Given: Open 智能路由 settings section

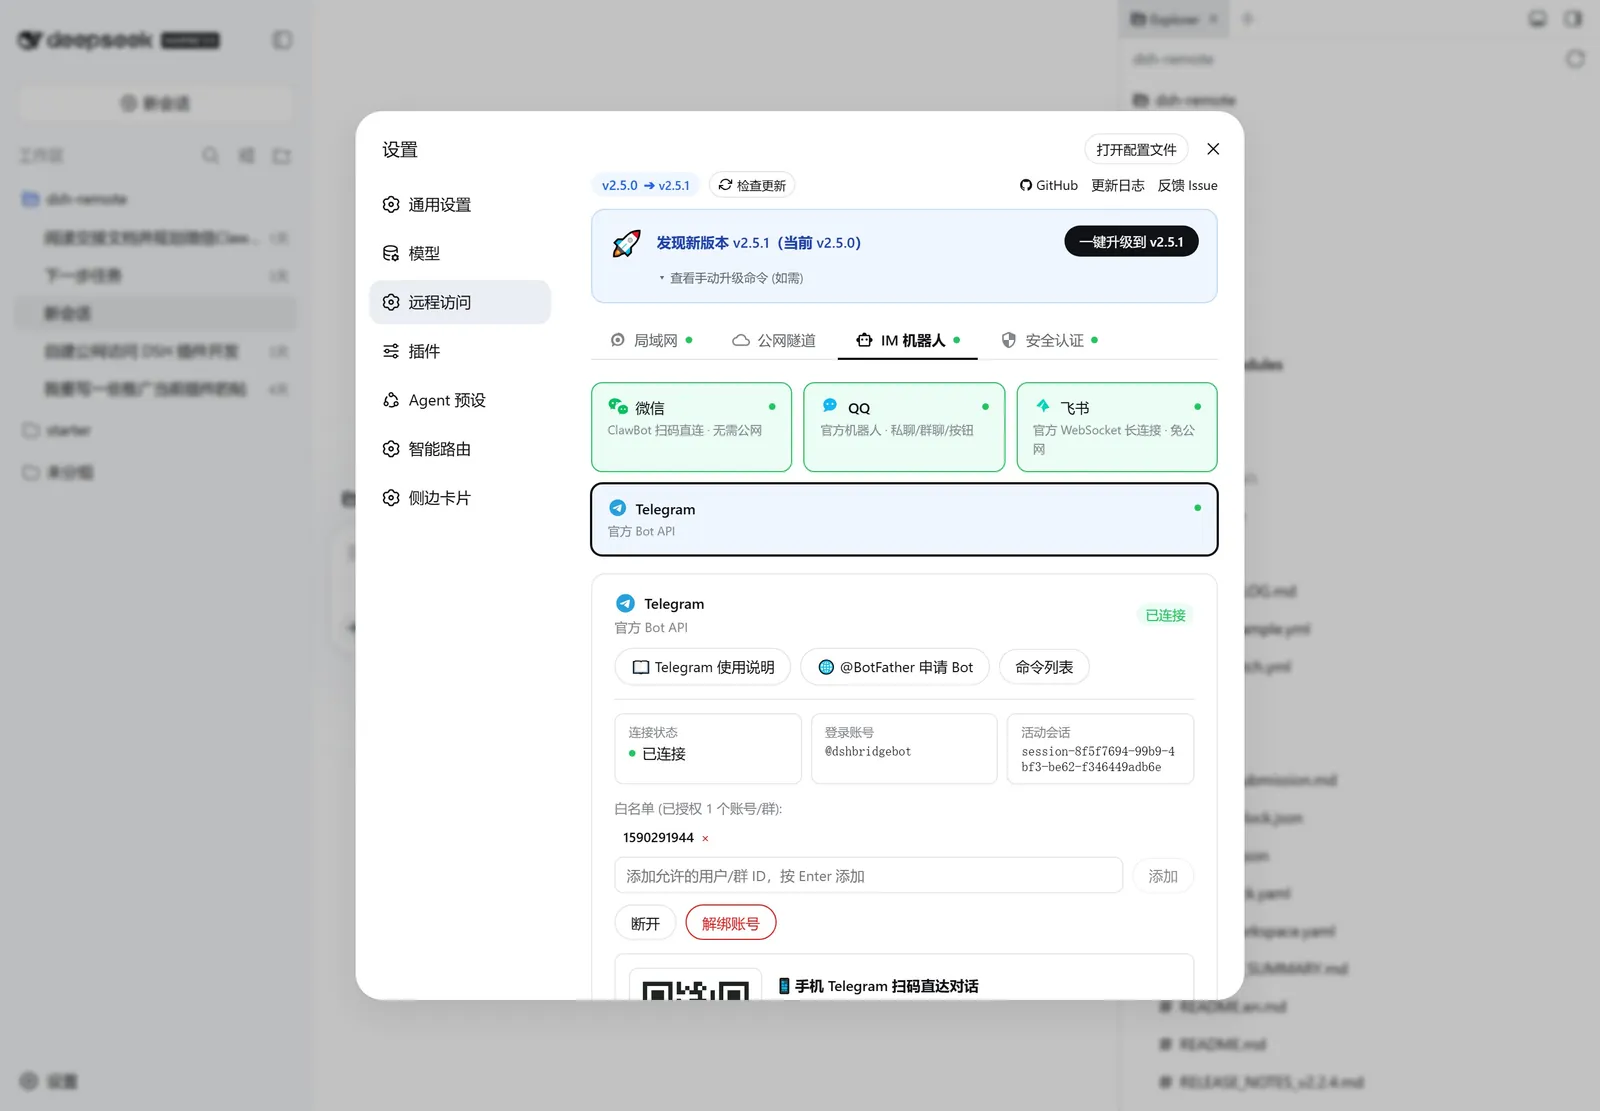Looking at the screenshot, I should (x=459, y=449).
